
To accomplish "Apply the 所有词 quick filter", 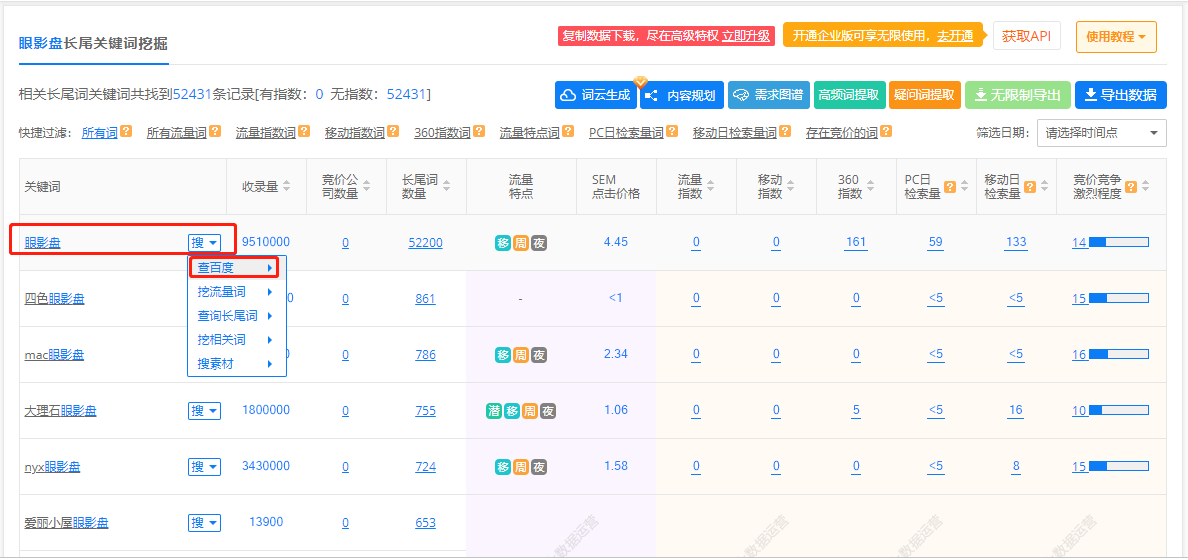I will click(x=100, y=133).
